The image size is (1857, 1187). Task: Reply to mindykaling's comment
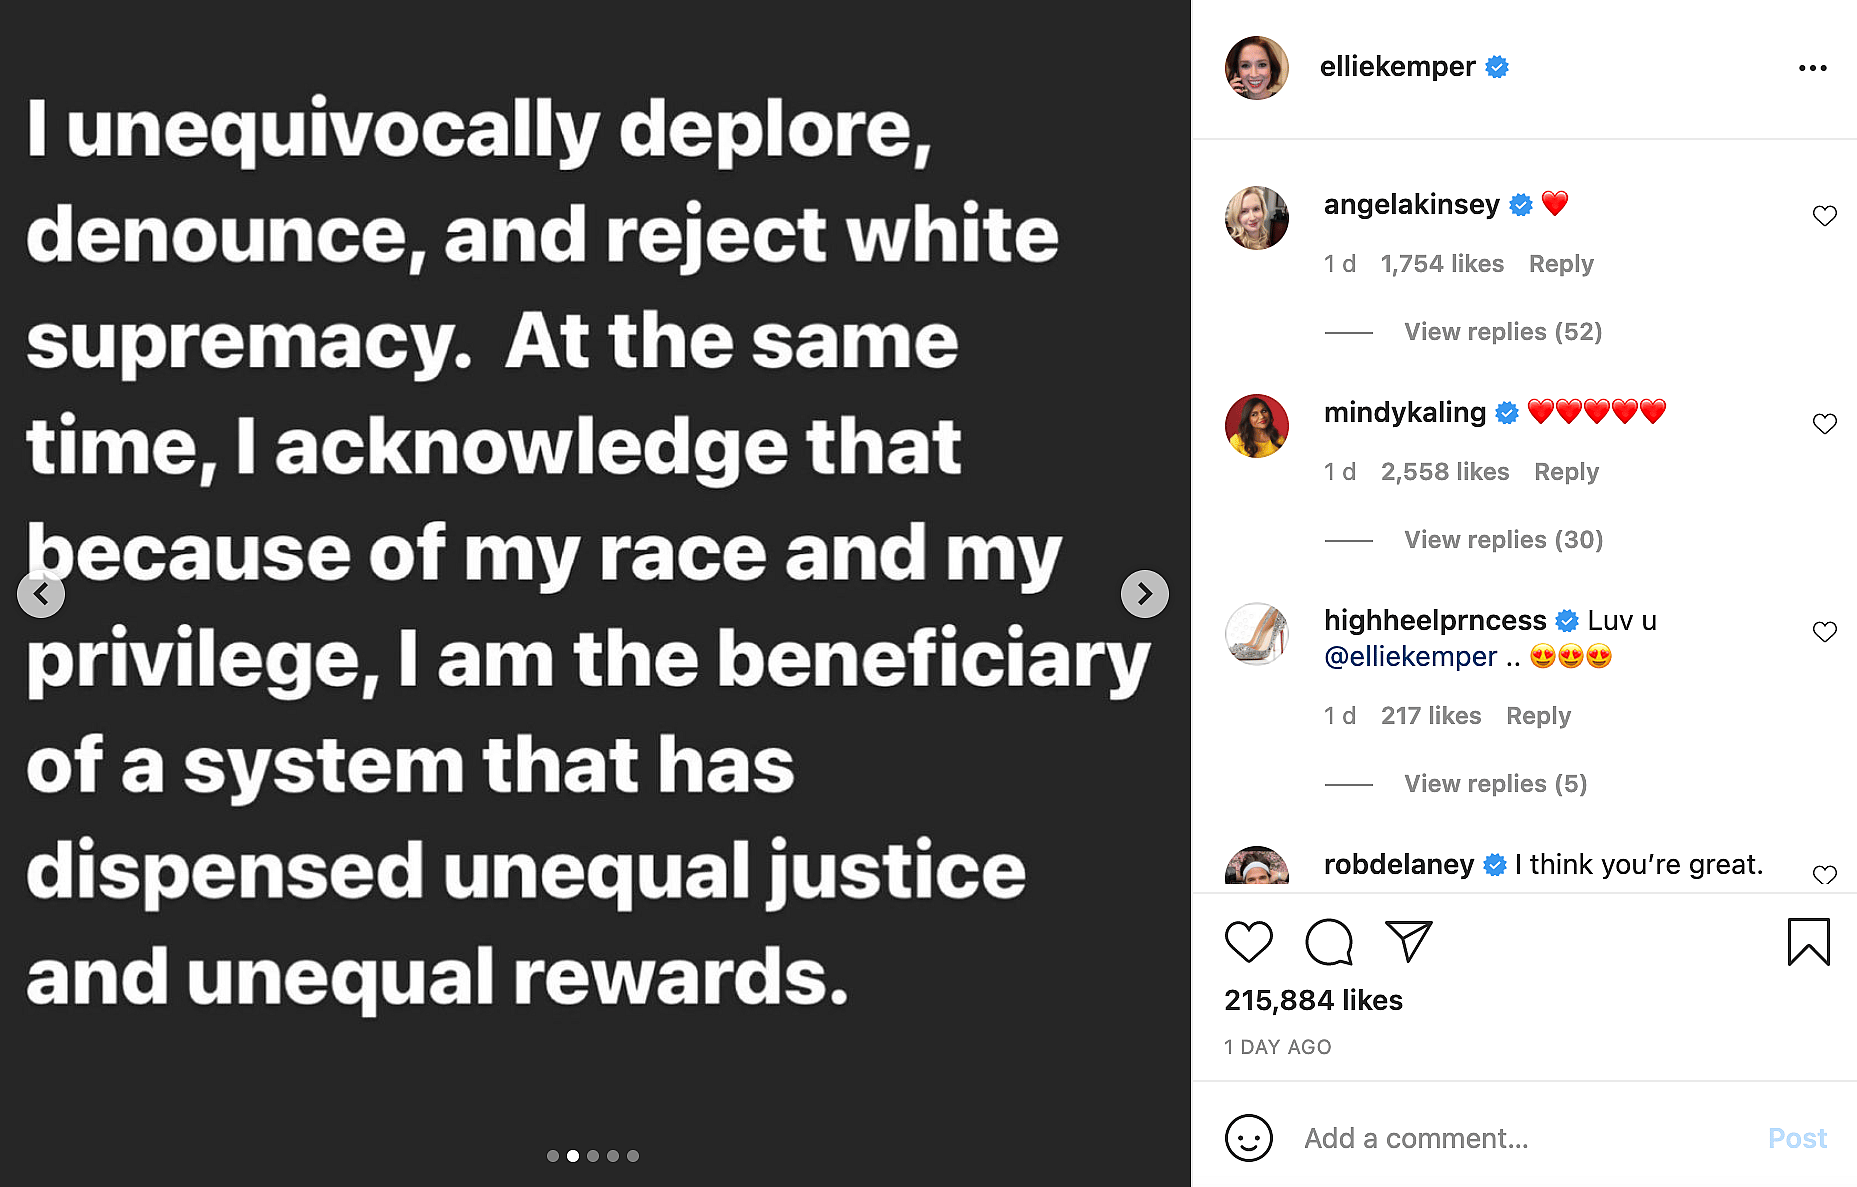[x=1566, y=472]
